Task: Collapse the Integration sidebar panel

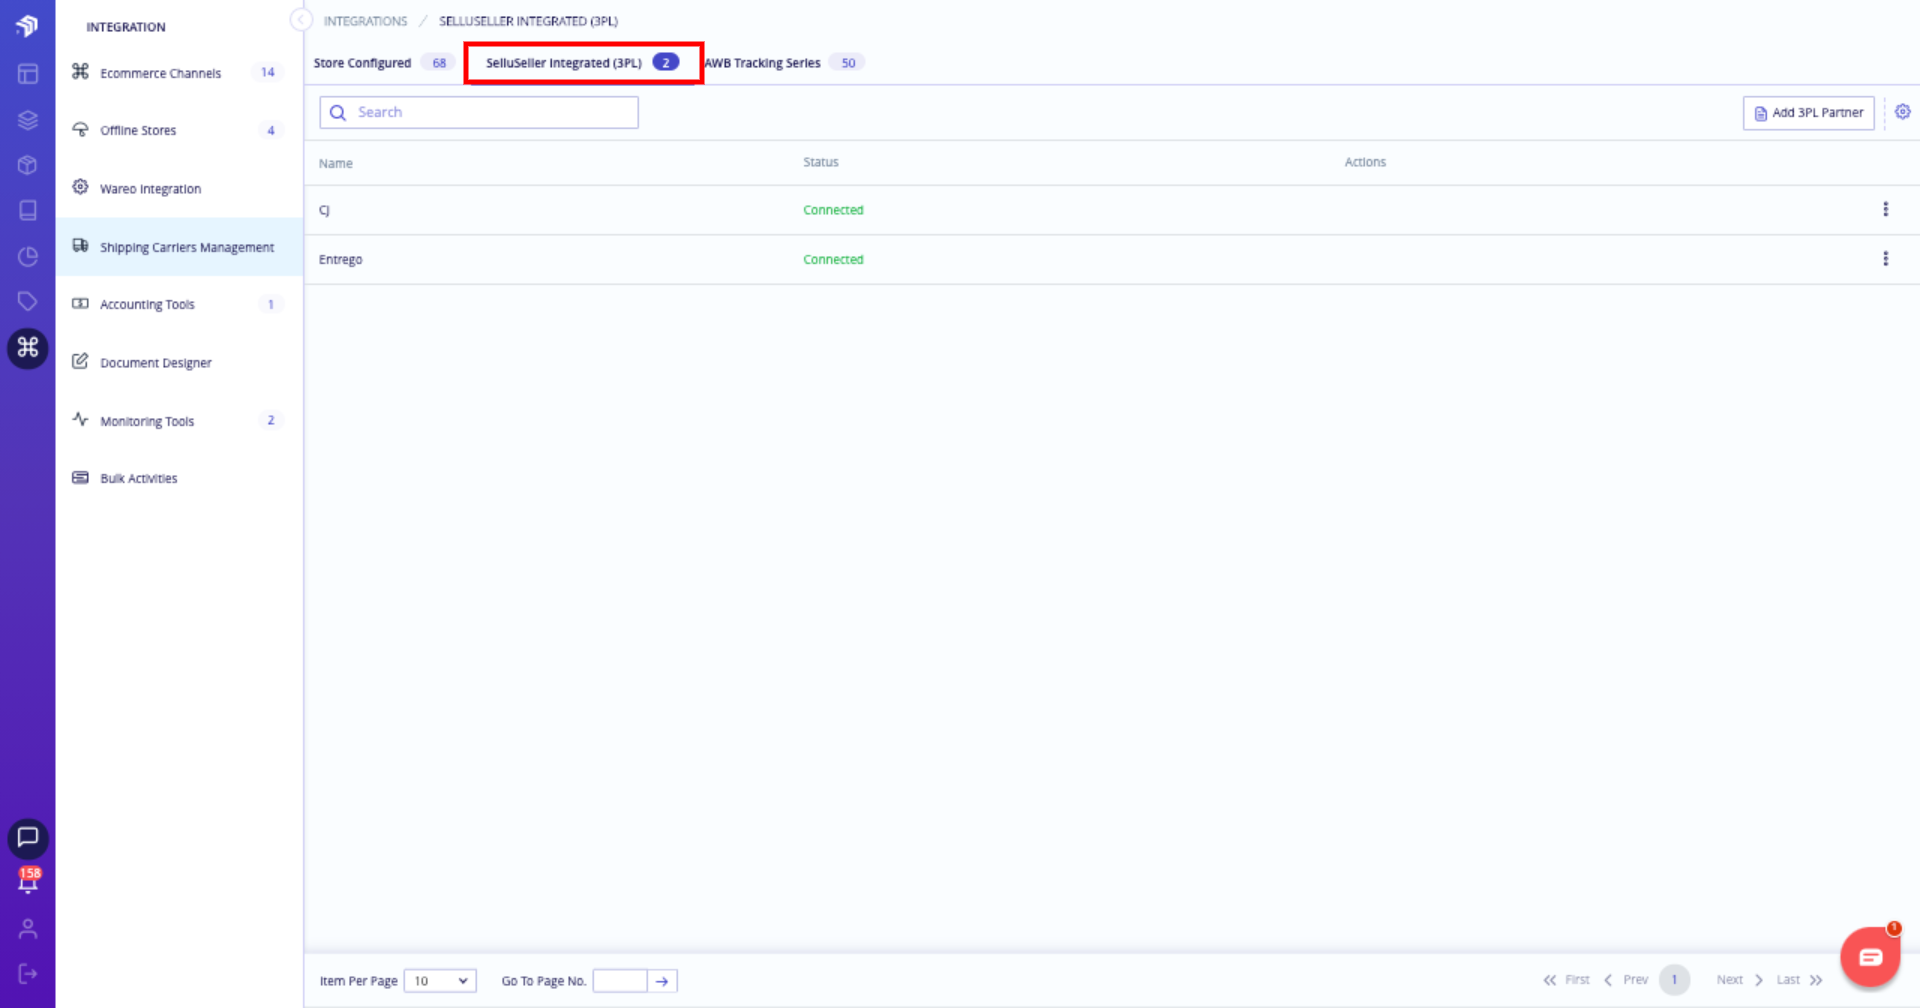Action: pyautogui.click(x=300, y=20)
